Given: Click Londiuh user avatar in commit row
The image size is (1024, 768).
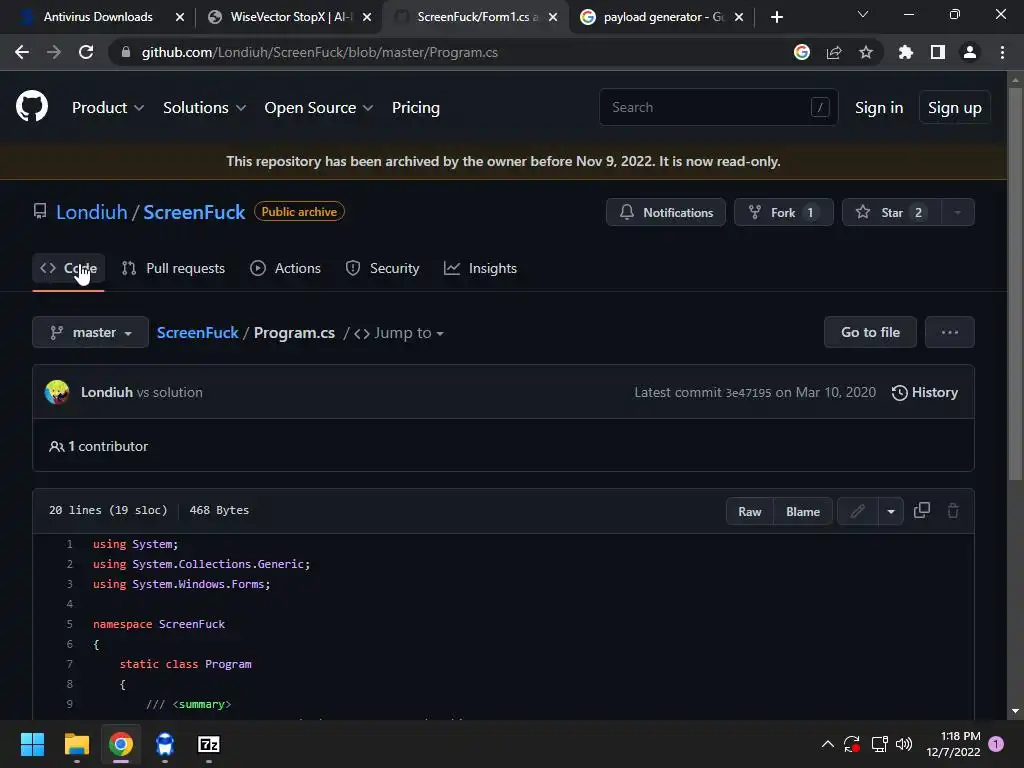Looking at the screenshot, I should pyautogui.click(x=57, y=392).
